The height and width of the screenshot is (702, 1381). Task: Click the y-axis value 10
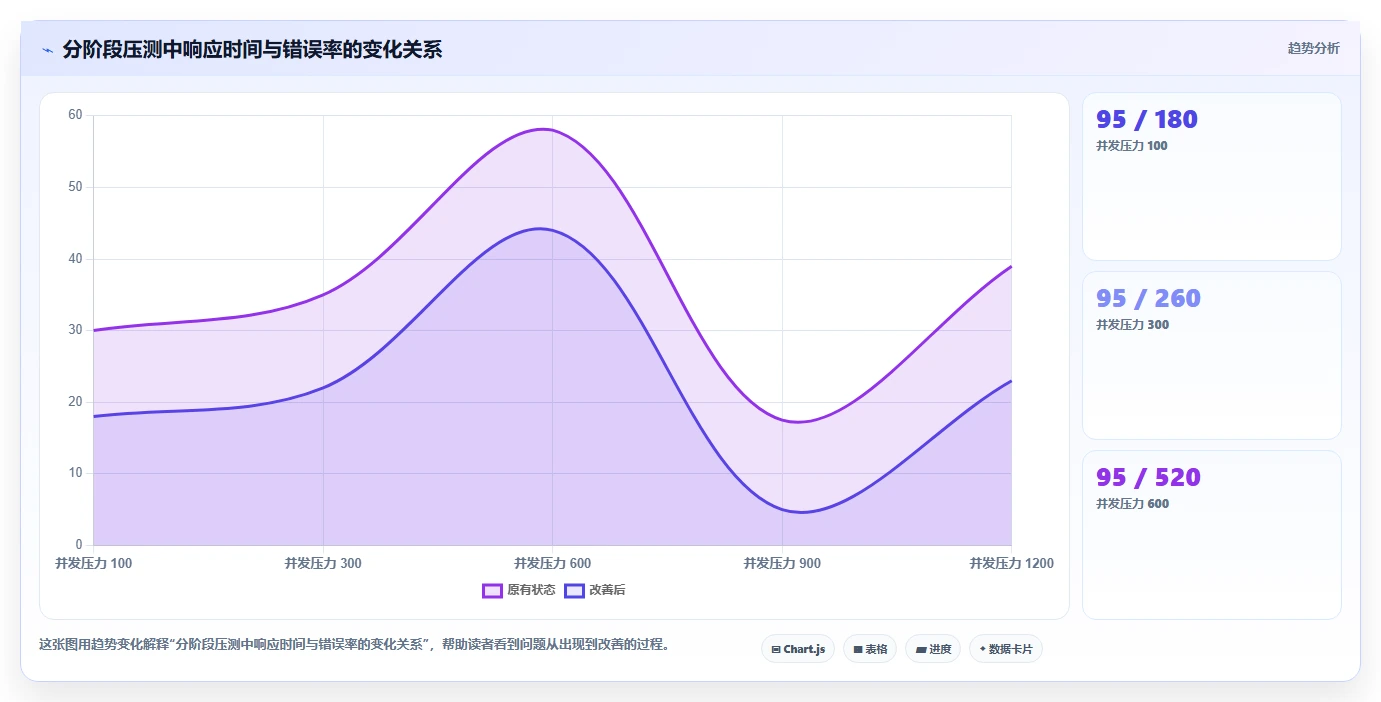75,473
